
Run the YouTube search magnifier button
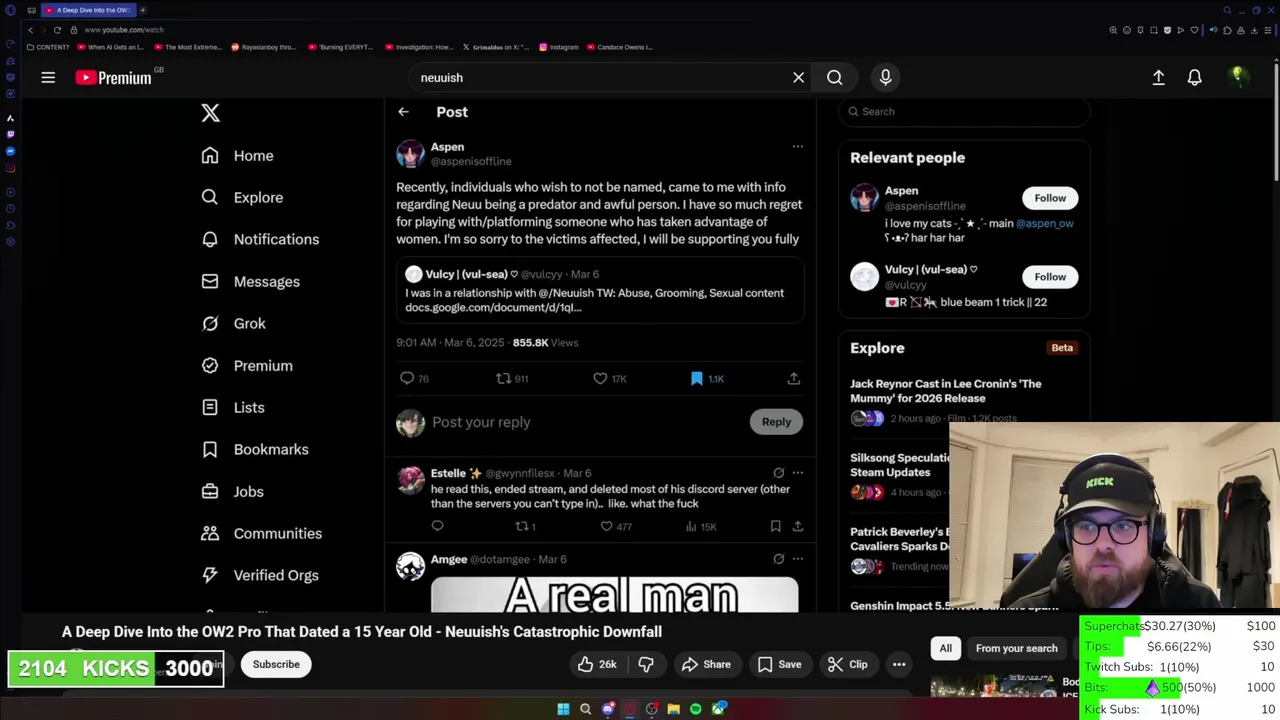coord(834,77)
